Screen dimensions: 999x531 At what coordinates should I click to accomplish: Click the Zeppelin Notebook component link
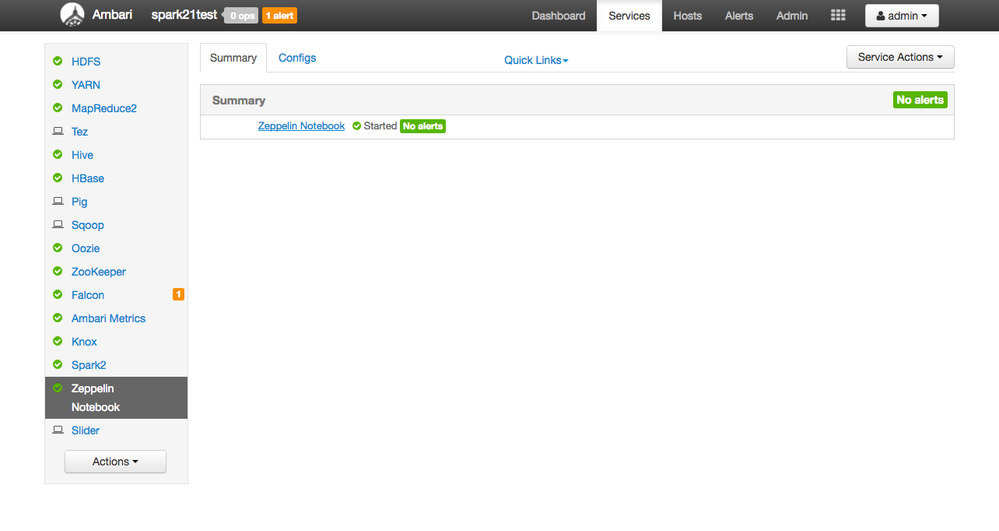coord(301,126)
